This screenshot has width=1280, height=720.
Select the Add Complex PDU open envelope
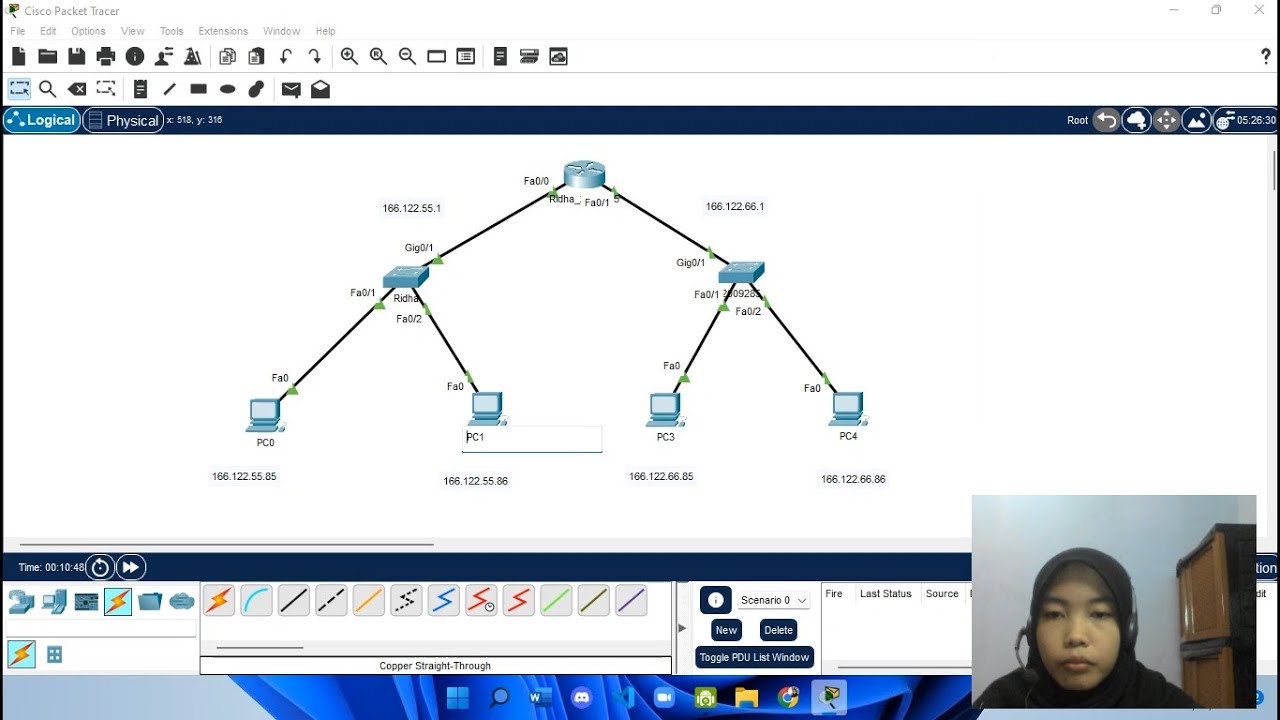320,89
